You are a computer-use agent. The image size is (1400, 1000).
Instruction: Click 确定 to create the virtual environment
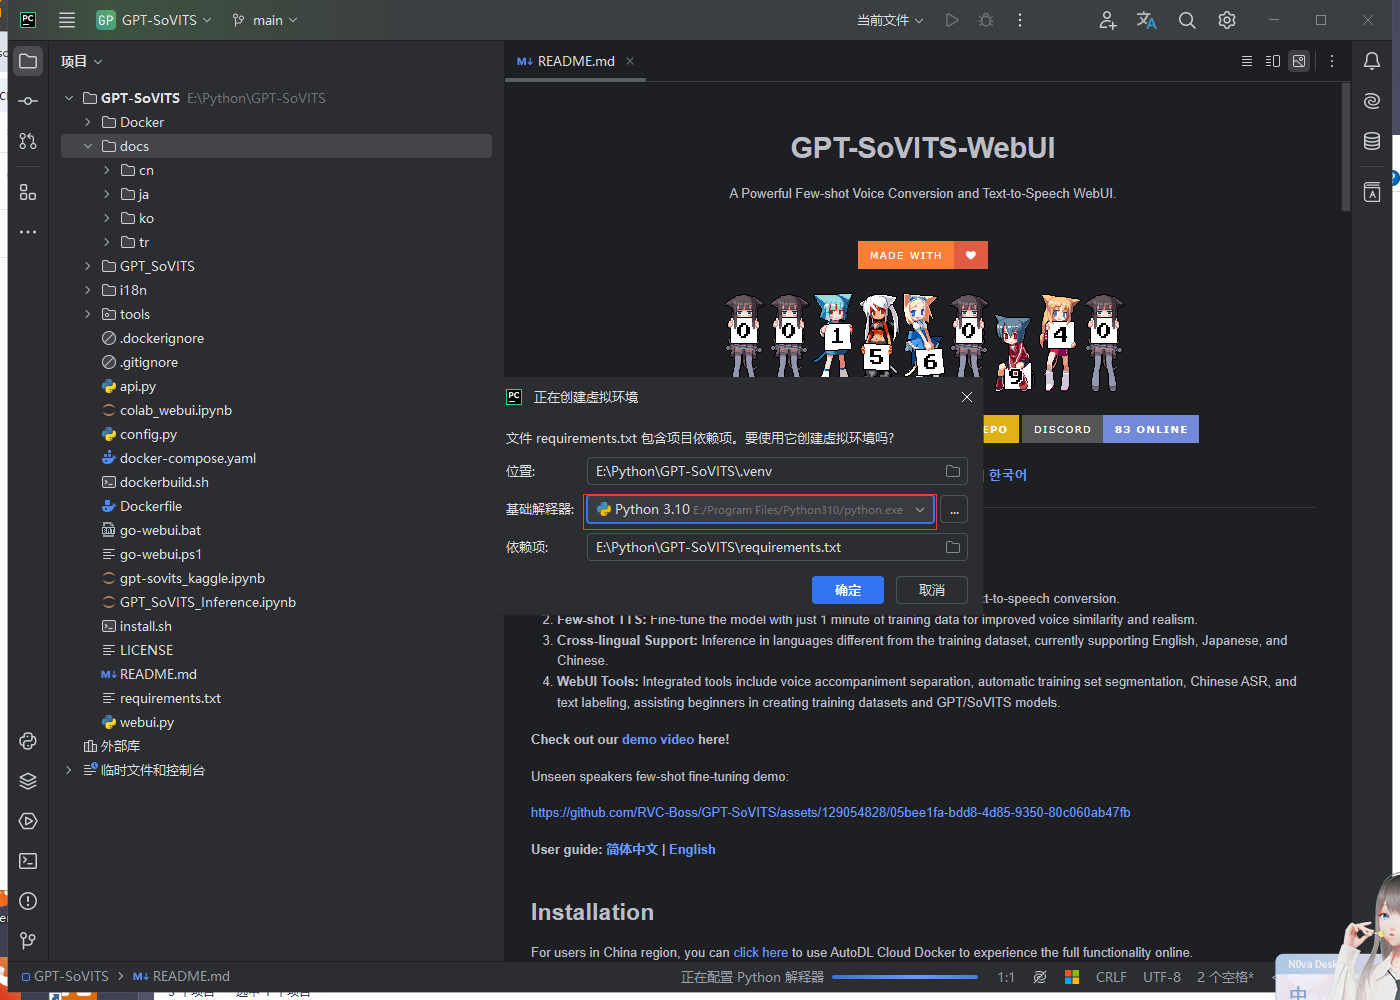pos(848,590)
